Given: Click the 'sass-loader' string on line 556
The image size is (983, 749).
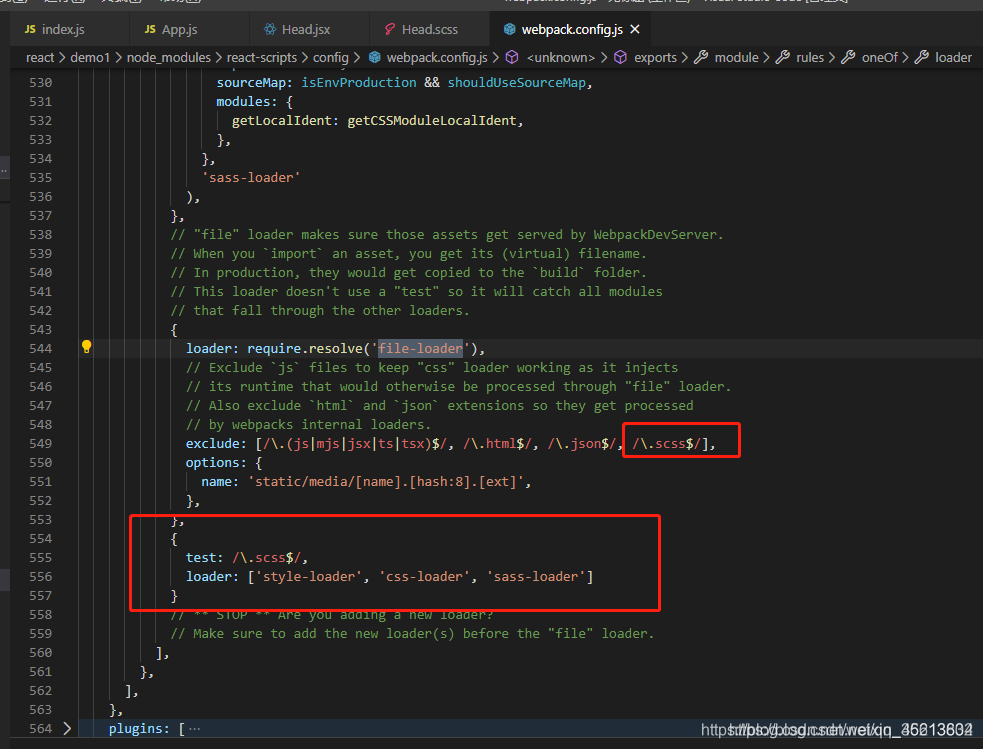Looking at the screenshot, I should pyautogui.click(x=536, y=577).
